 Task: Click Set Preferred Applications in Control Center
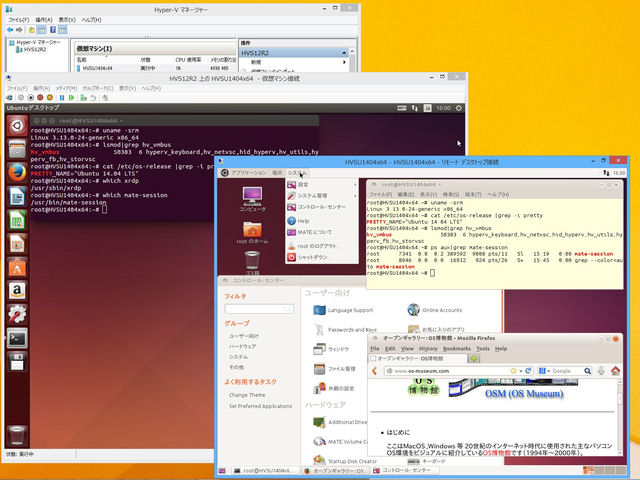tap(260, 406)
